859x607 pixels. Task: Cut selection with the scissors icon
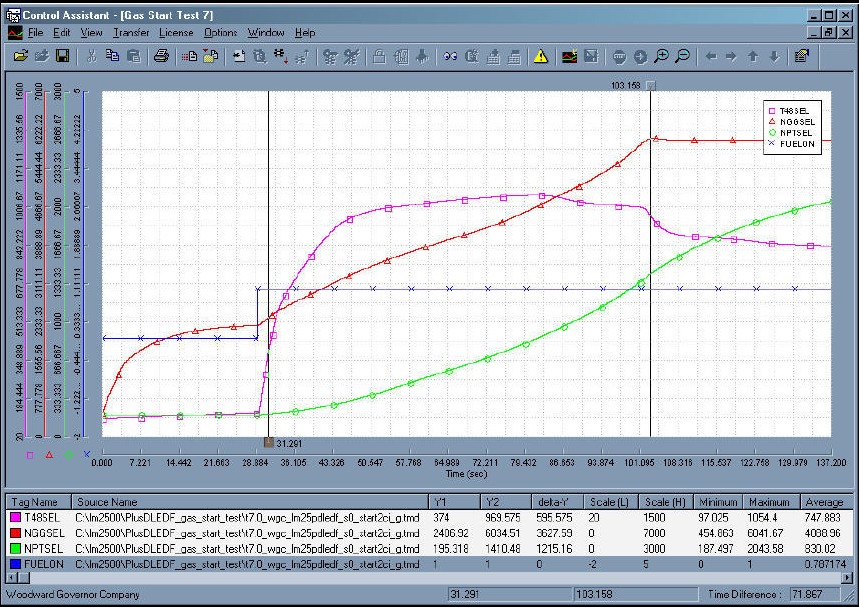point(91,56)
